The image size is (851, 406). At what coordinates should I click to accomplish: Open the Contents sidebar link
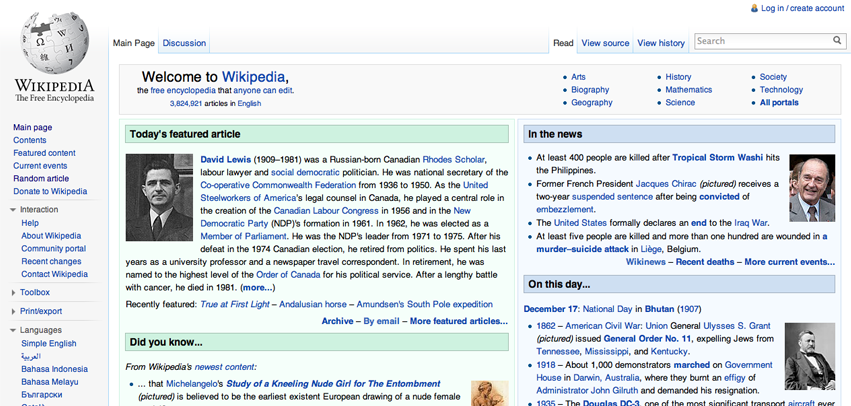(30, 140)
